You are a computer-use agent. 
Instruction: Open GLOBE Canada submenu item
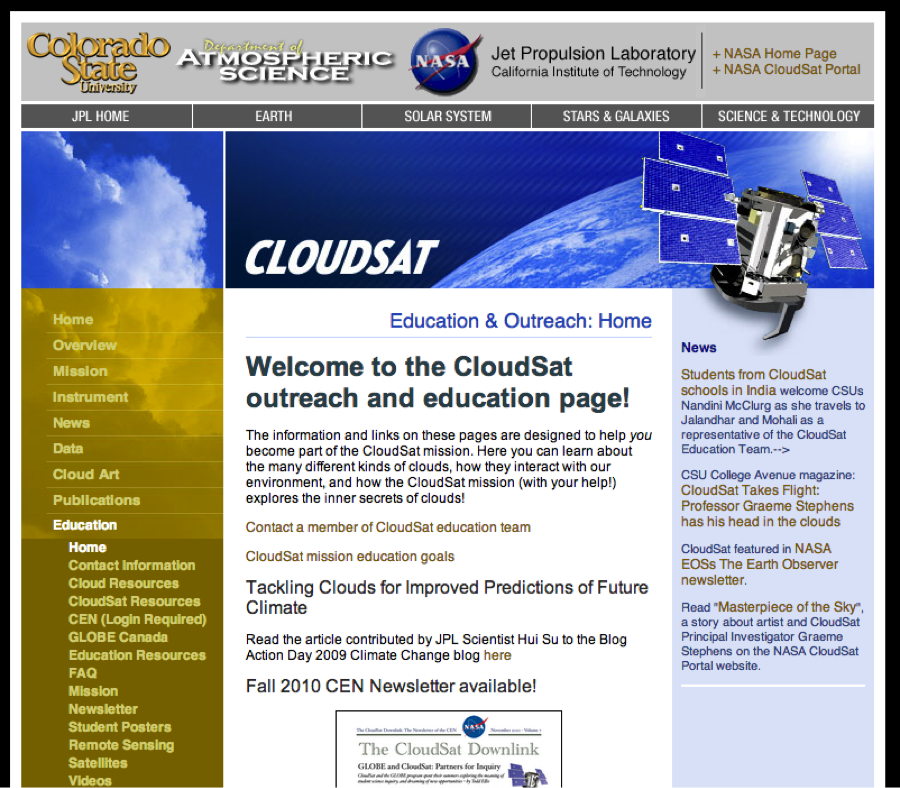[x=118, y=637]
